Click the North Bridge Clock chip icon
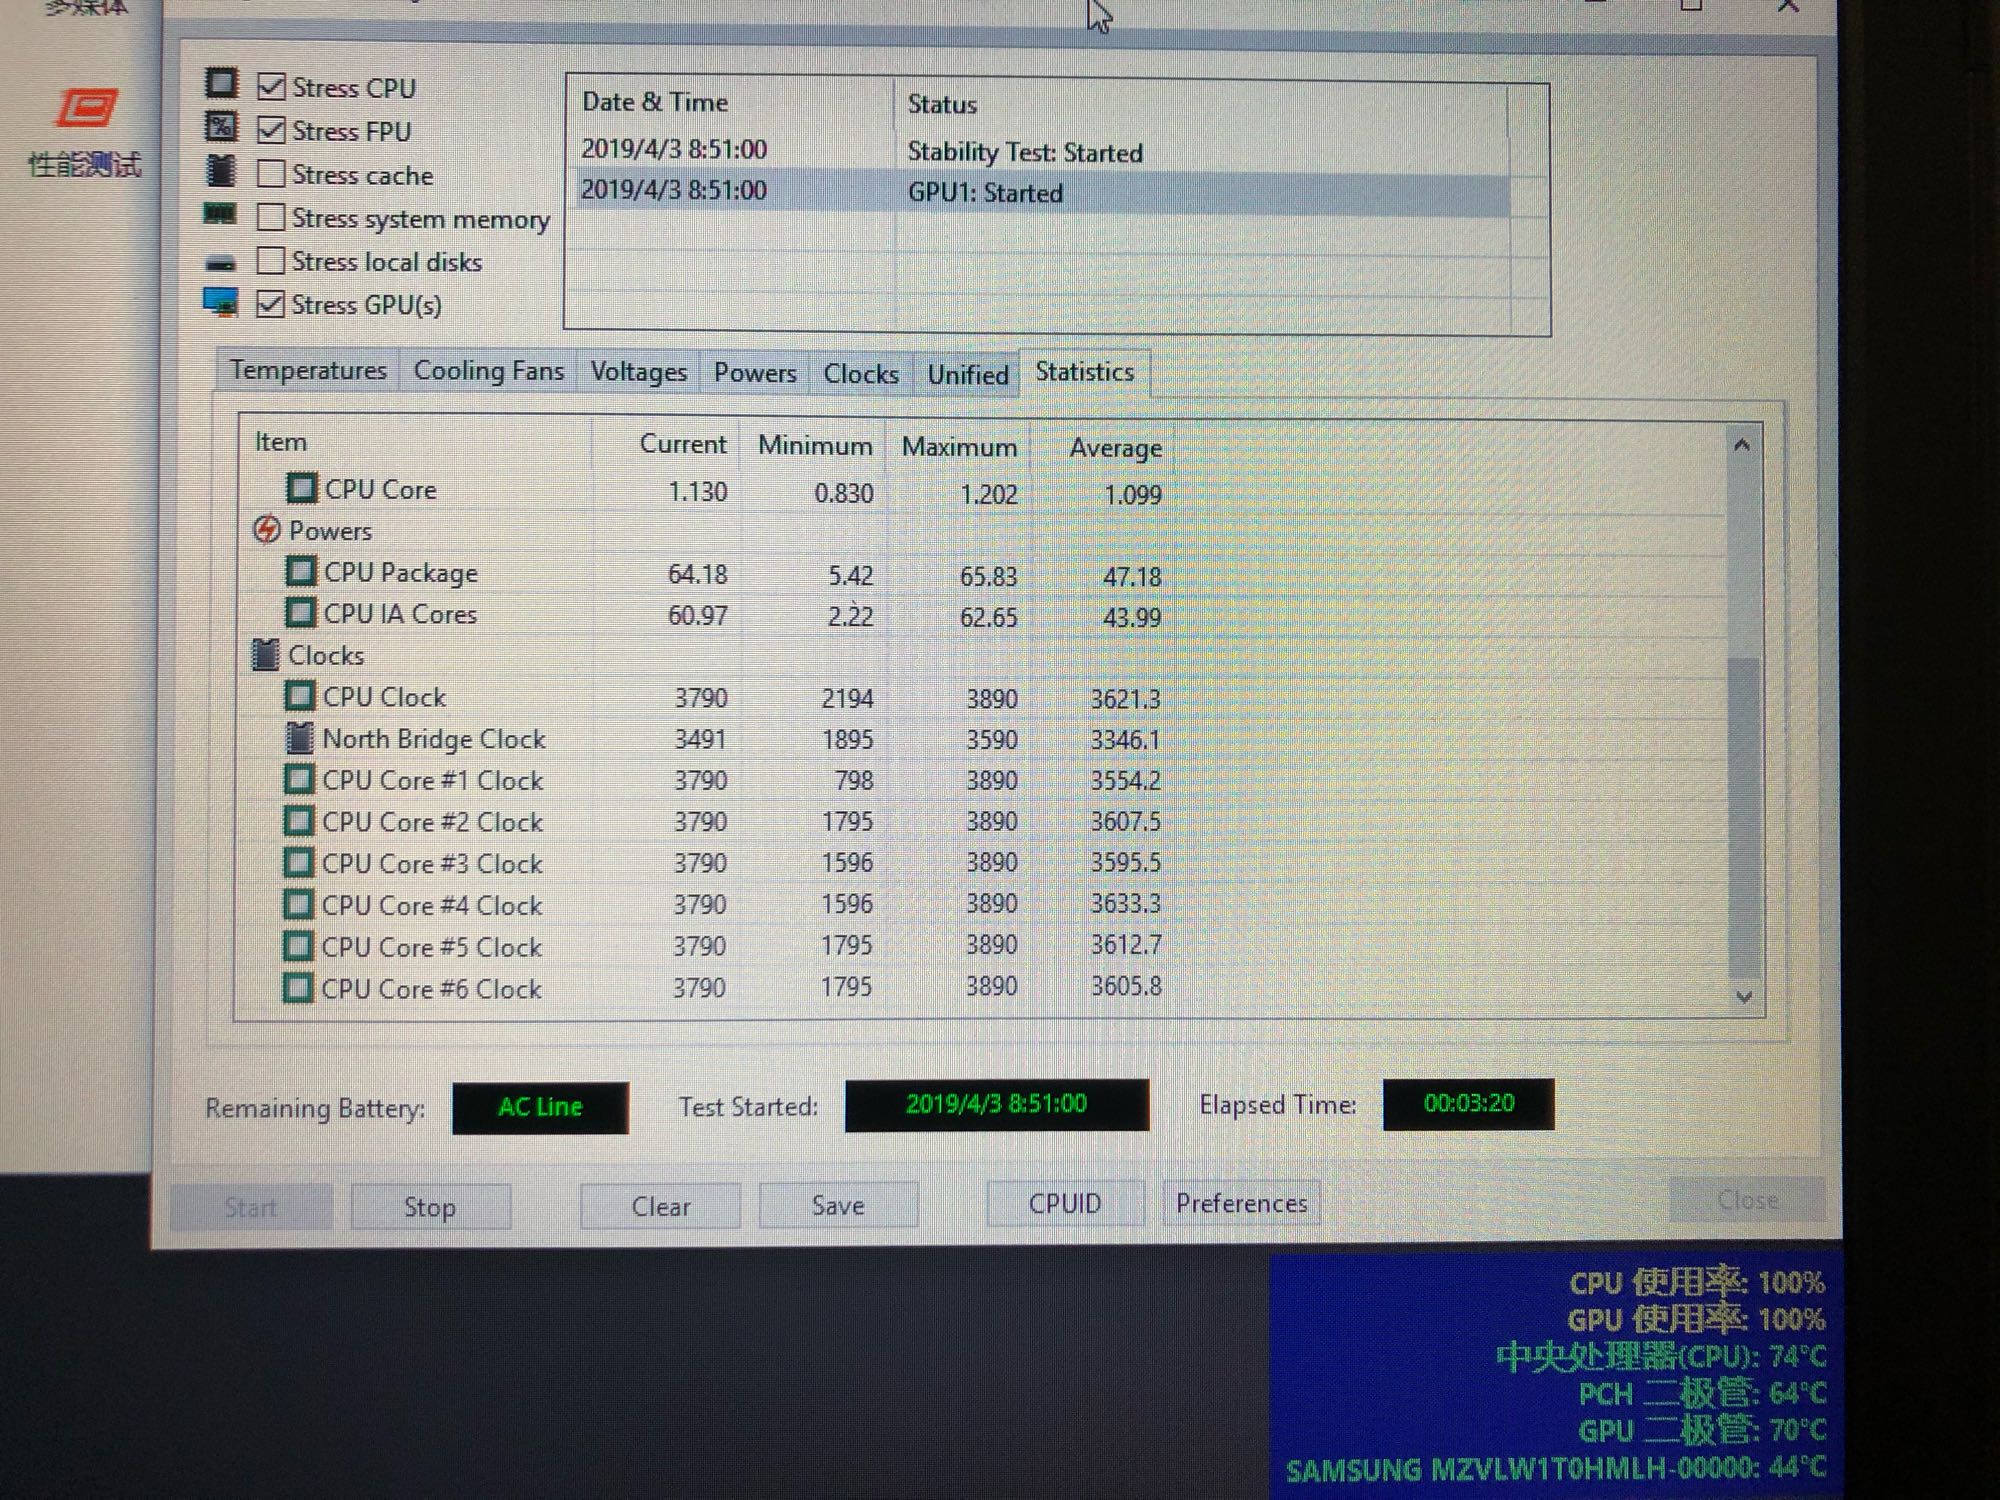This screenshot has width=2000, height=1500. point(299,738)
